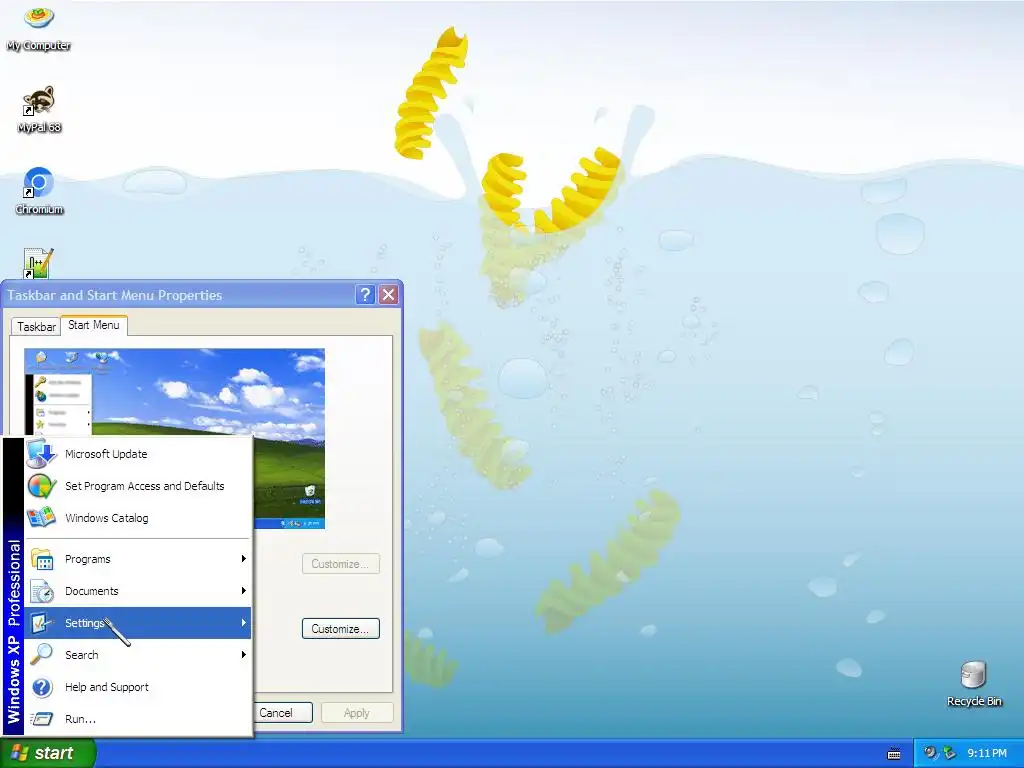Open Help and Support from Start menu
Image resolution: width=1024 pixels, height=768 pixels.
pyautogui.click(x=138, y=687)
